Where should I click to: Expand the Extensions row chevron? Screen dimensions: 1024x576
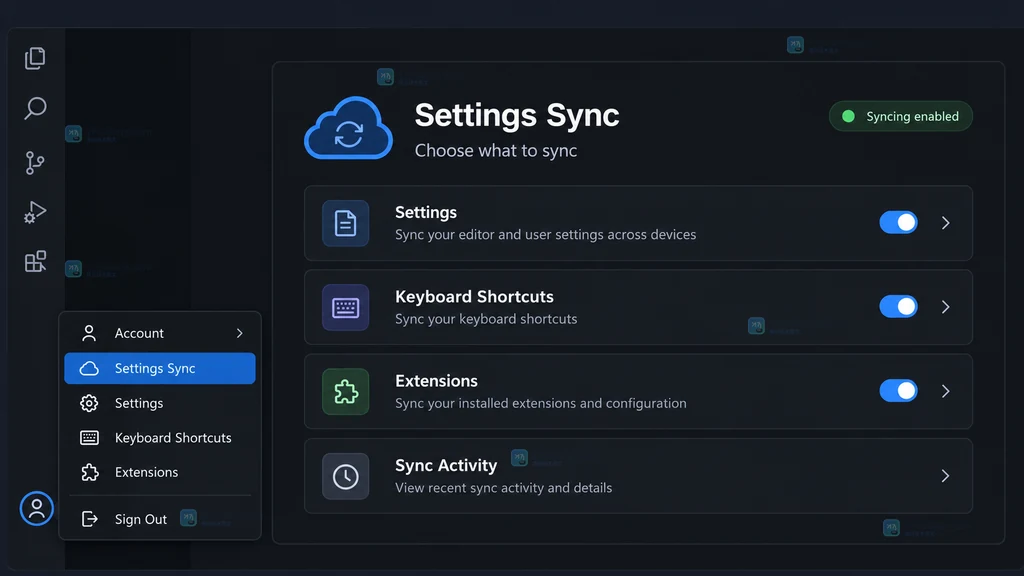(946, 391)
